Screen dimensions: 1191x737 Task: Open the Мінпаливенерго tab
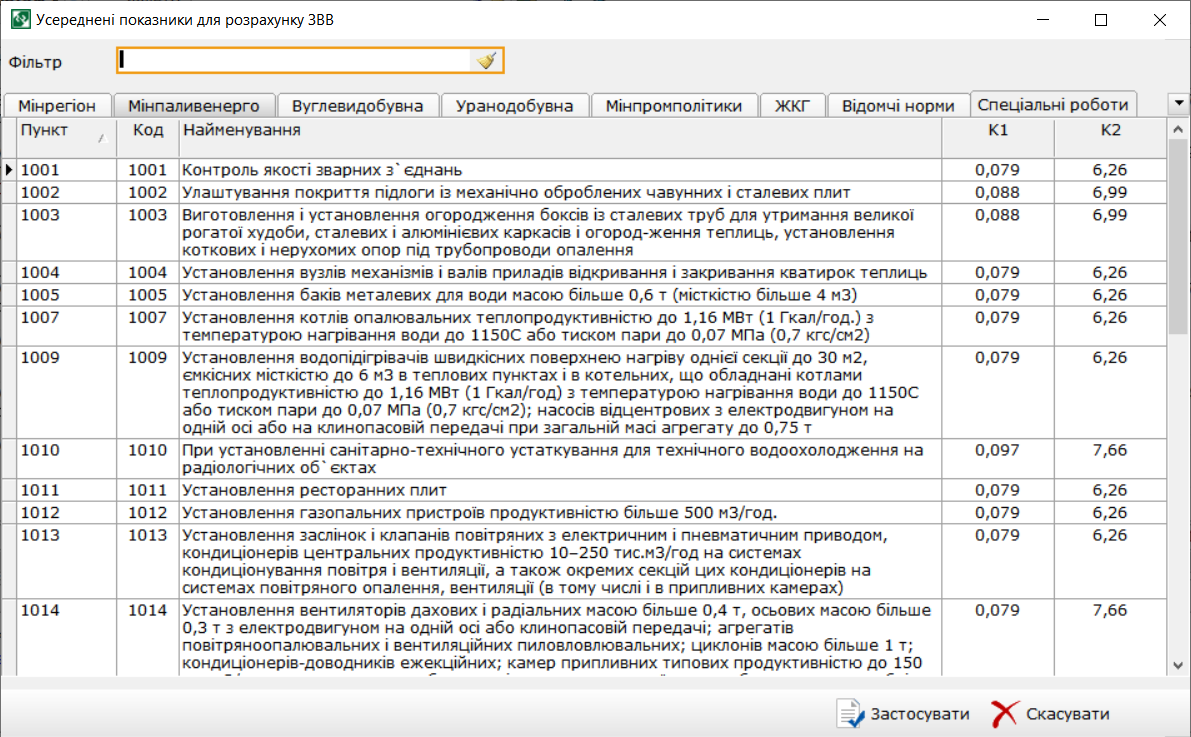click(x=194, y=105)
